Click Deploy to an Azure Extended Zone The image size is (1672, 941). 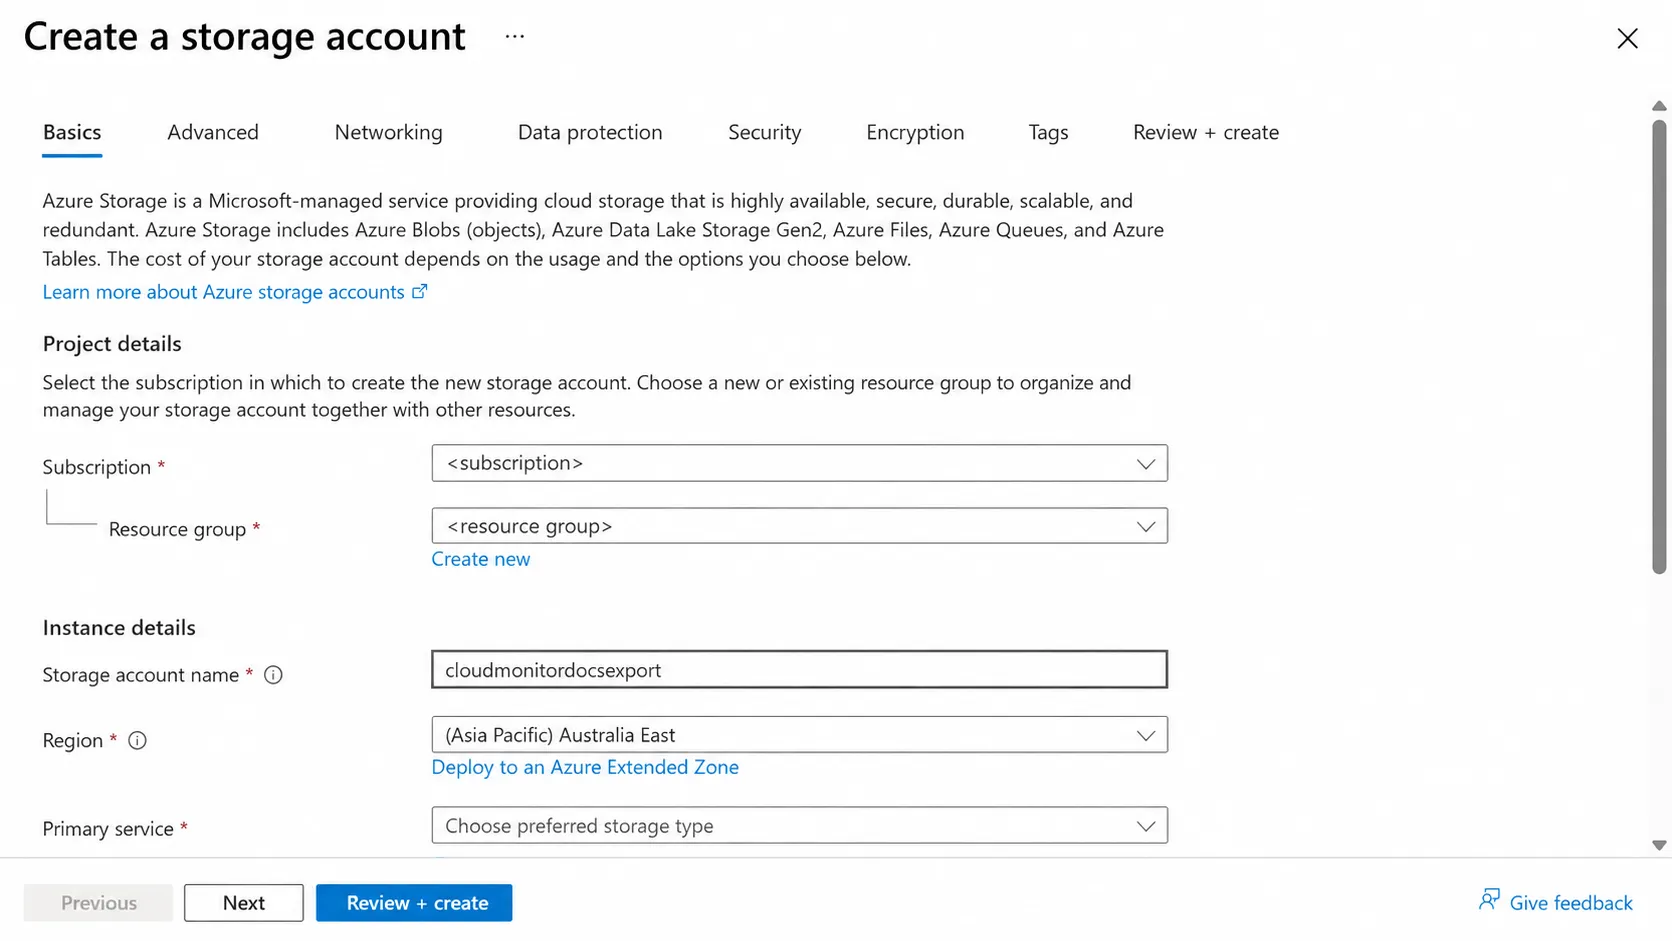[585, 767]
